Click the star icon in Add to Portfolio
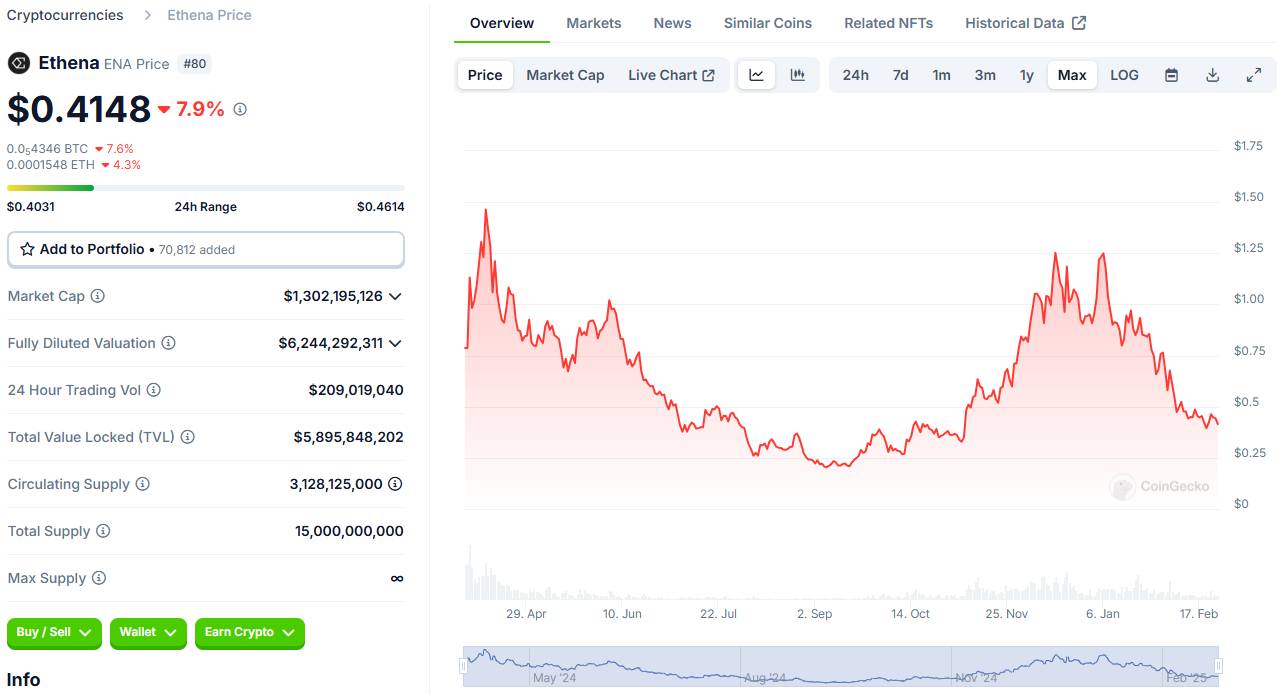 [x=28, y=249]
